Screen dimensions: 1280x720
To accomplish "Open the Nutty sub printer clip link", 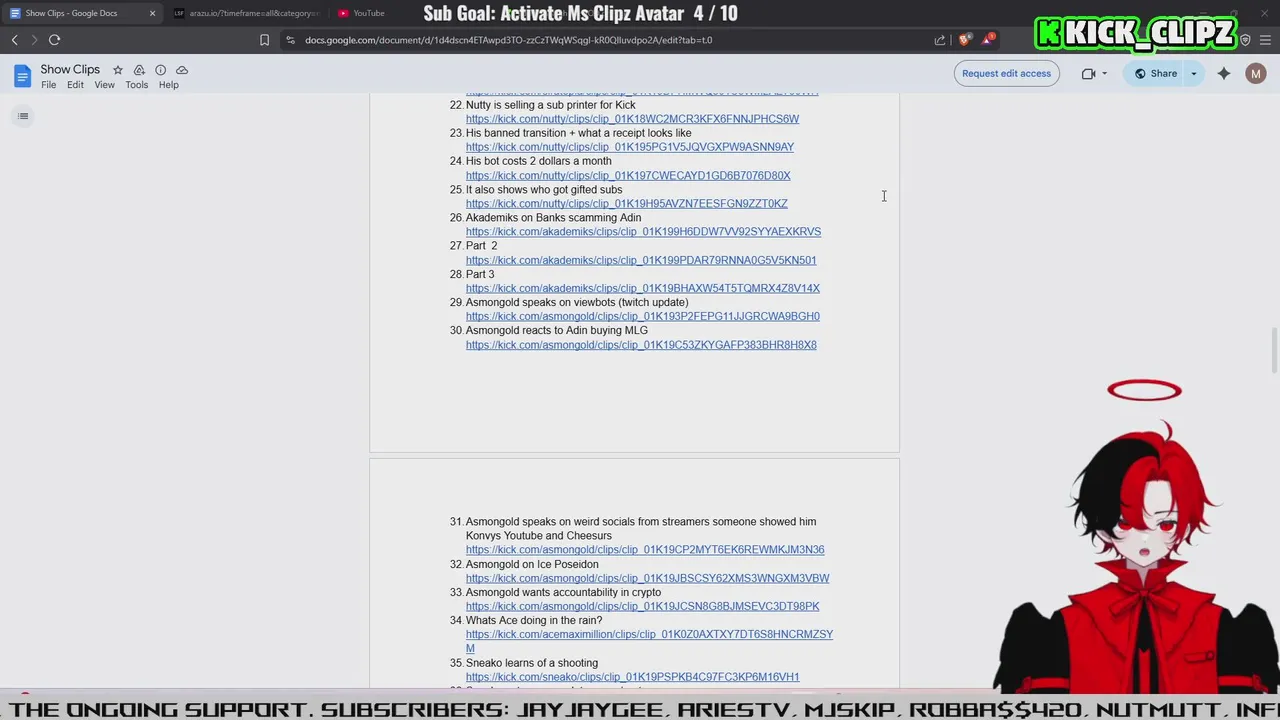I will [x=632, y=119].
